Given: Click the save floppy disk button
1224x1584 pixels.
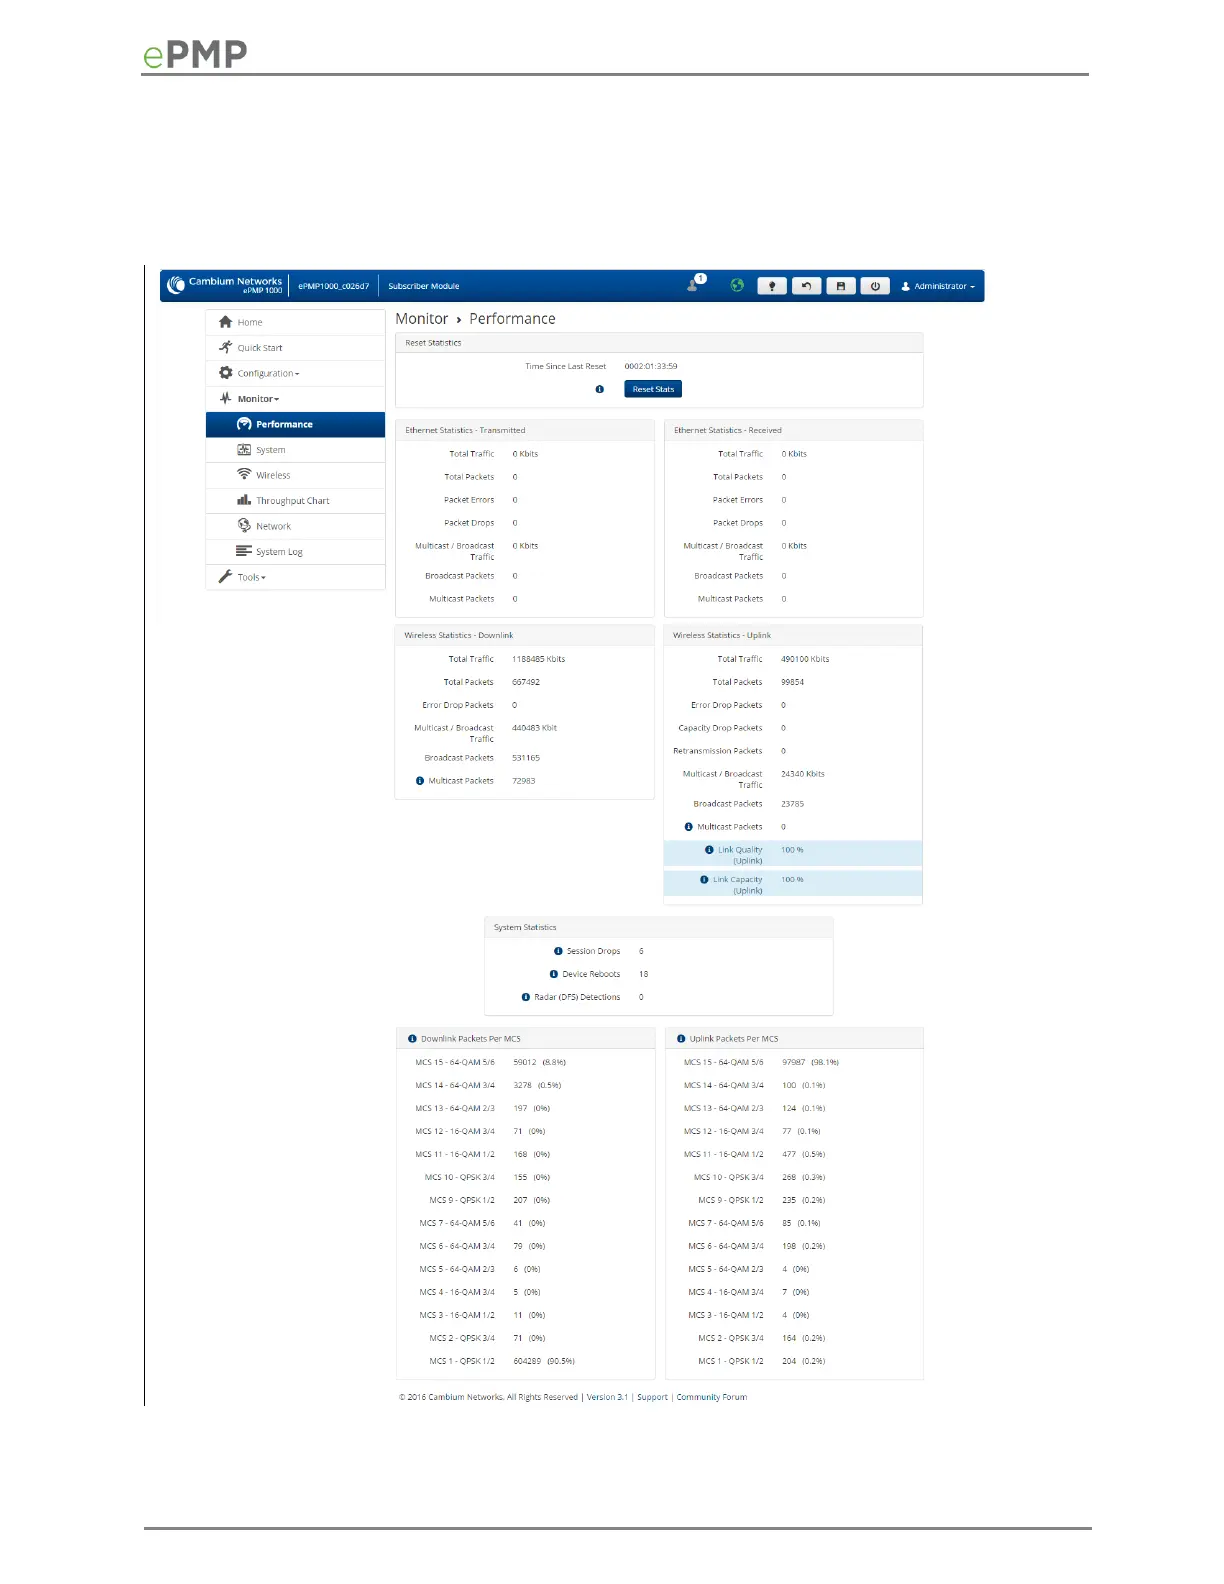Looking at the screenshot, I should [841, 286].
